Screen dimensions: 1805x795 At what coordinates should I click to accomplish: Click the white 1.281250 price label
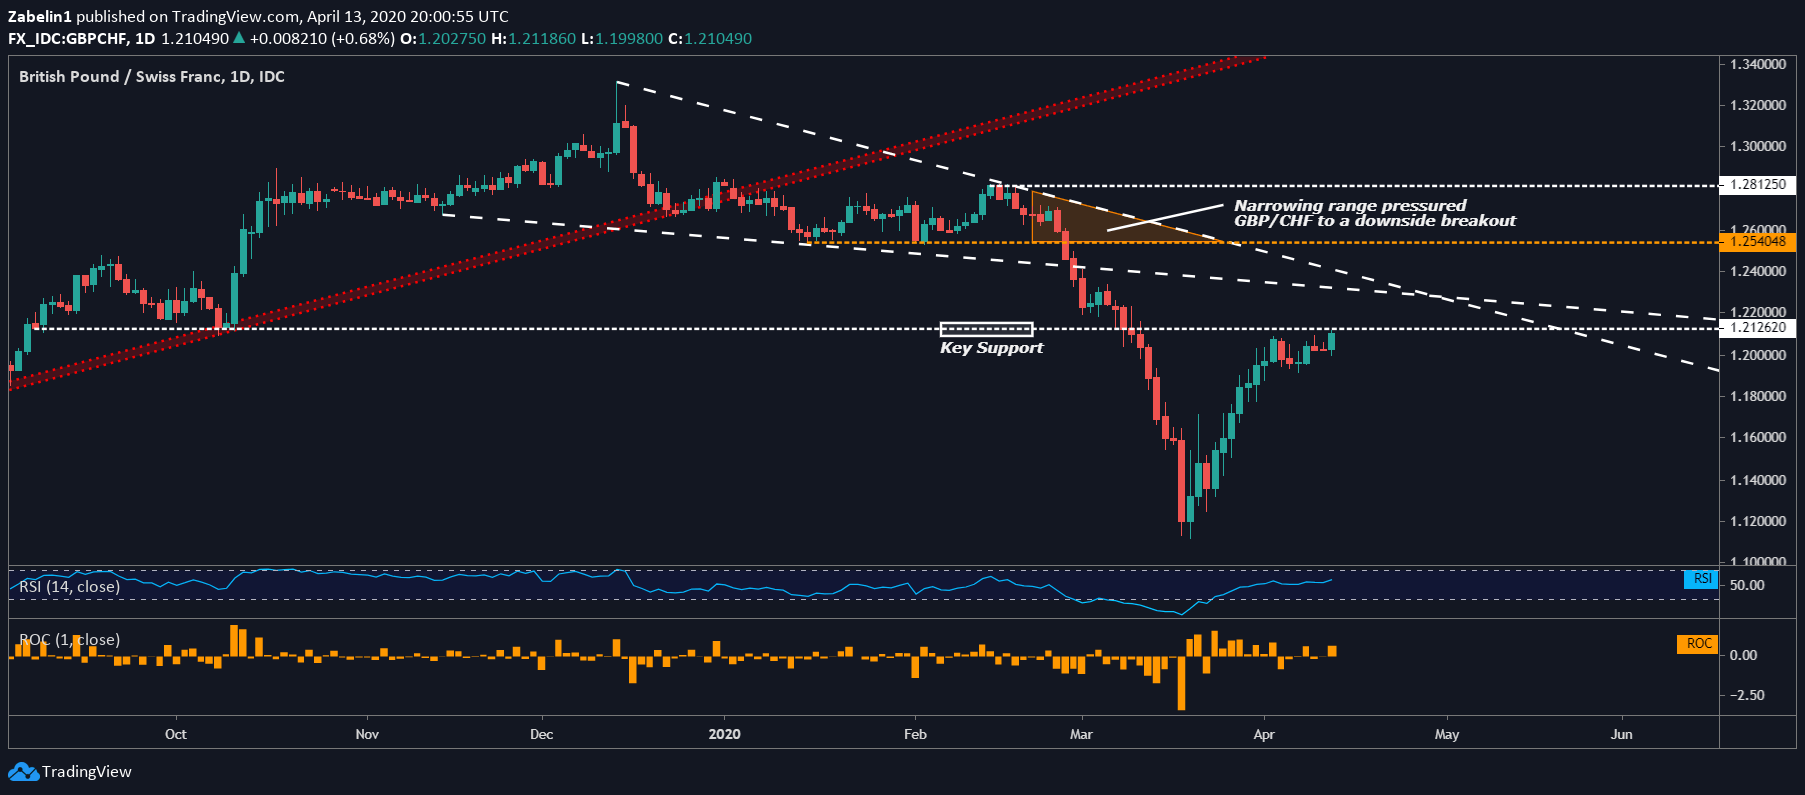1757,185
